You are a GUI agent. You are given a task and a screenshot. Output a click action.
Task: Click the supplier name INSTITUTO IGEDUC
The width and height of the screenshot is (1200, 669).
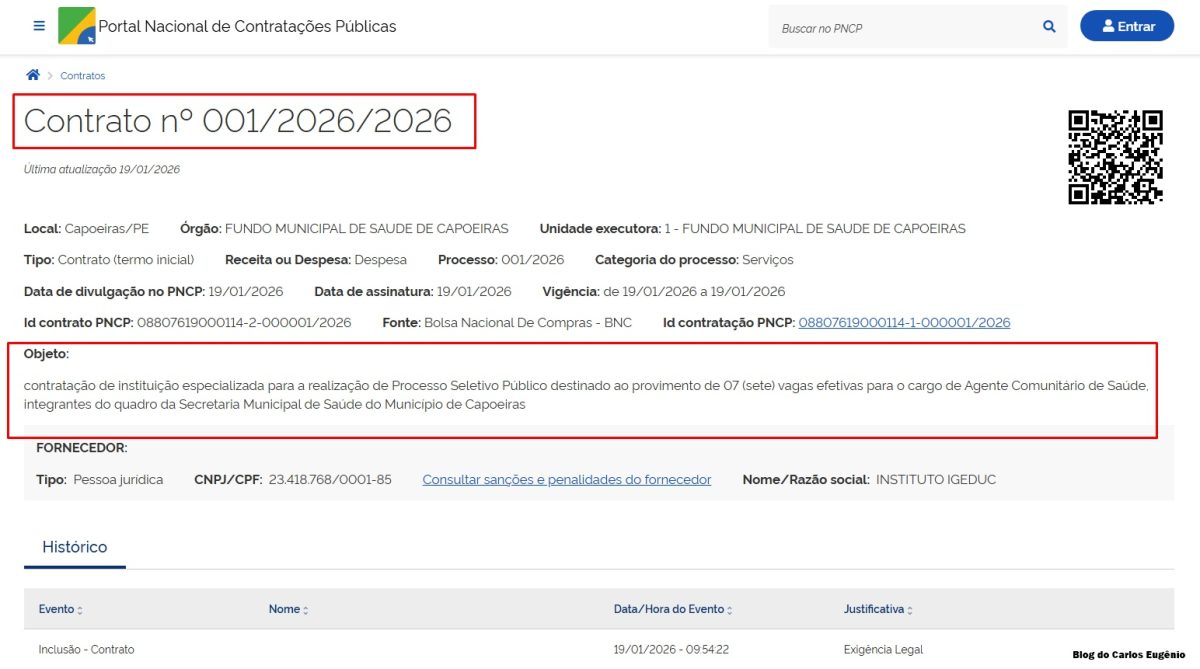[935, 480]
